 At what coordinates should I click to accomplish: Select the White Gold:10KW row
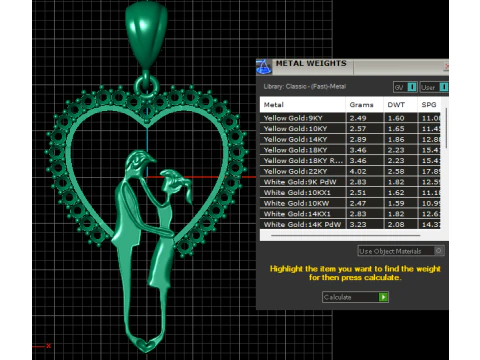pos(350,203)
